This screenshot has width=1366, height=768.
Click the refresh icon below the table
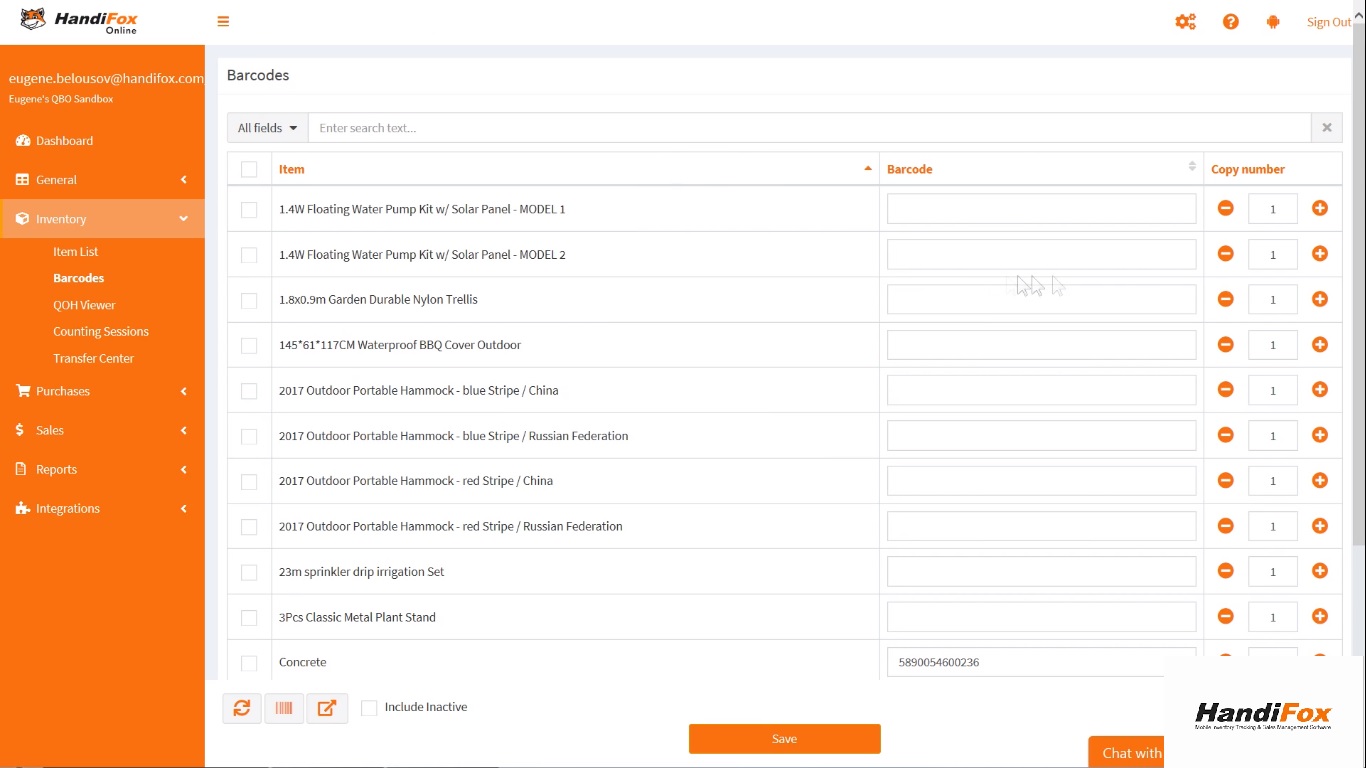pos(242,708)
